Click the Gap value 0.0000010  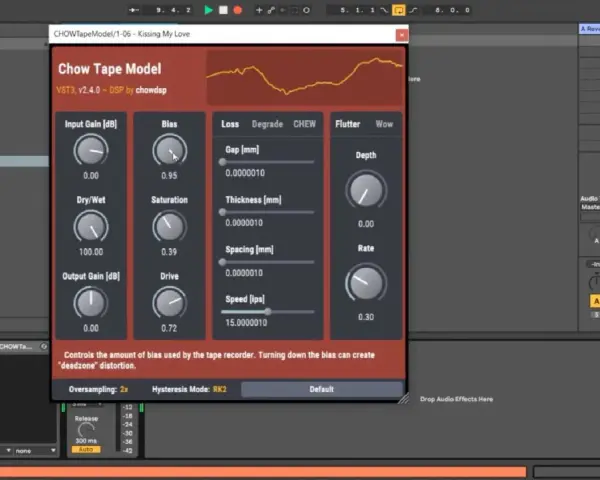point(245,173)
